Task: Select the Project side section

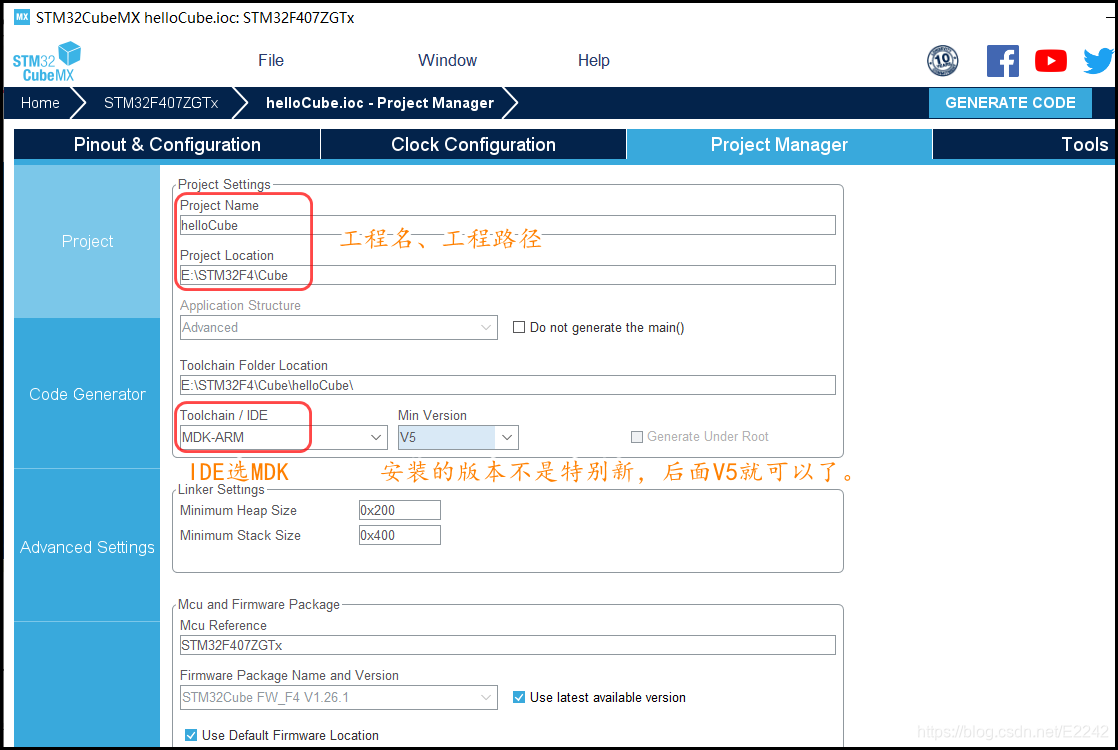Action: (87, 242)
